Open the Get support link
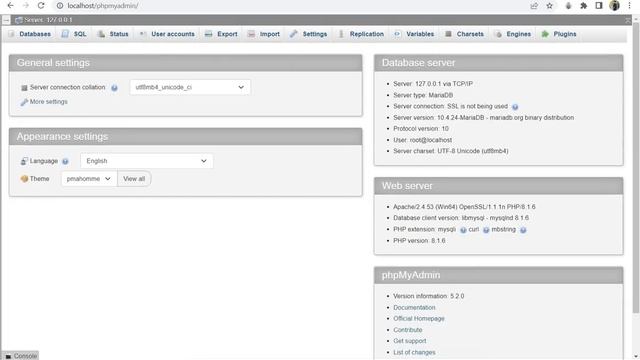The image size is (640, 360). [x=410, y=341]
